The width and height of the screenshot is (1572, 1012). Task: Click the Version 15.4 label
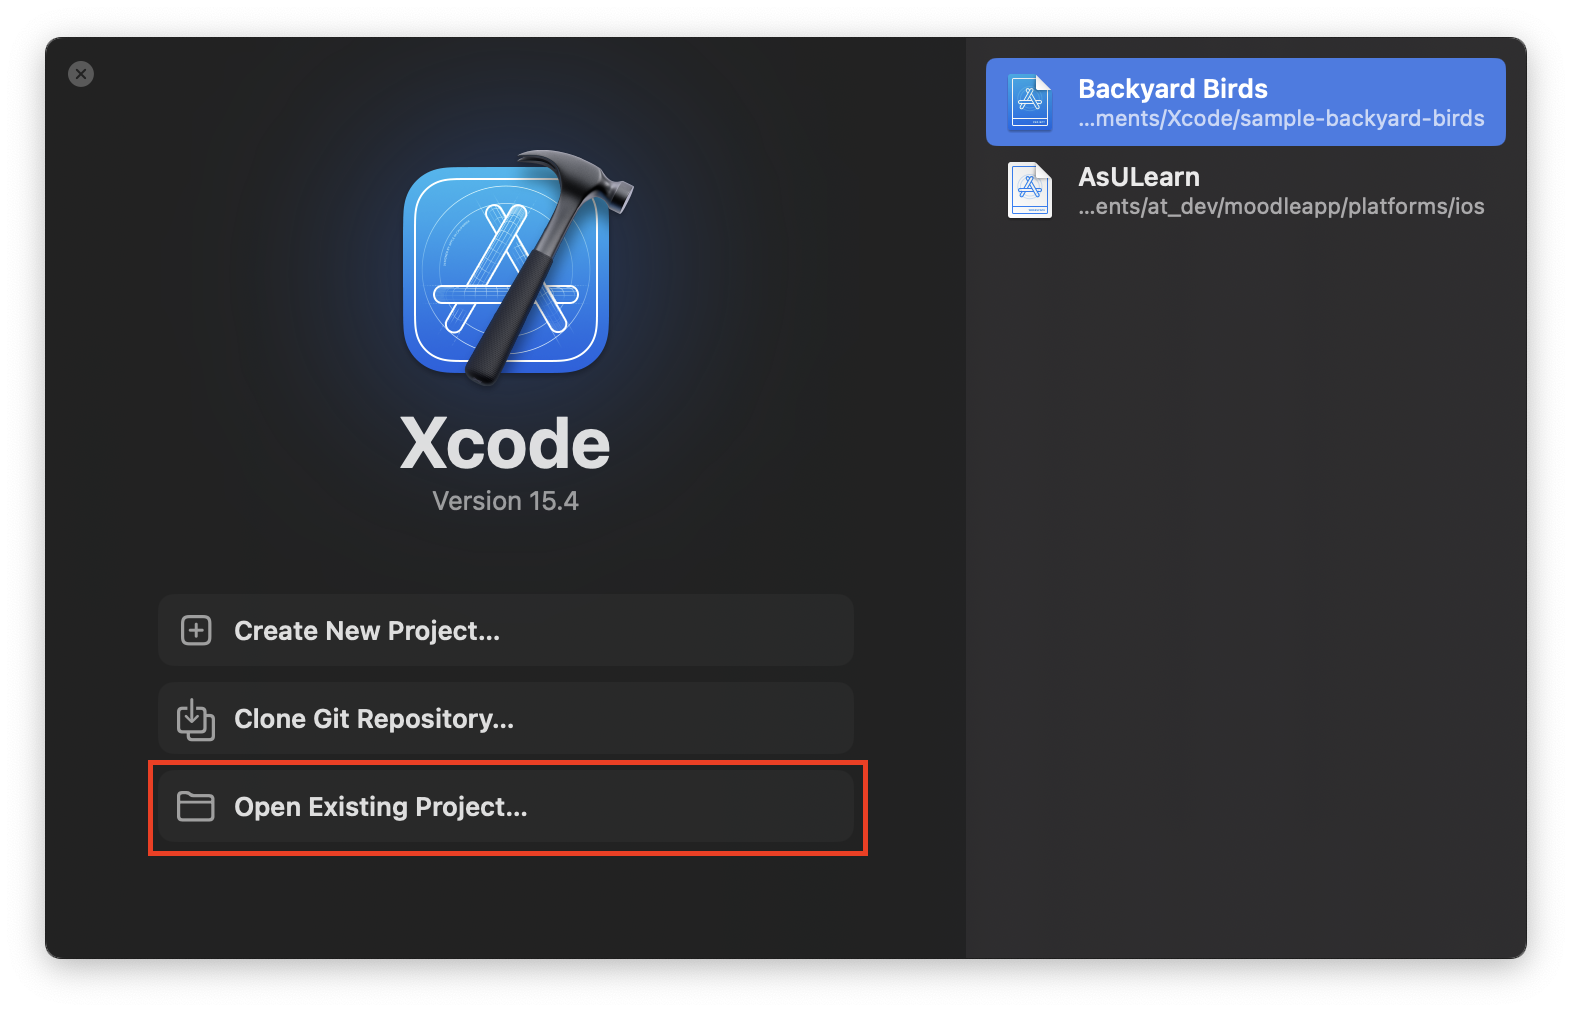point(505,501)
